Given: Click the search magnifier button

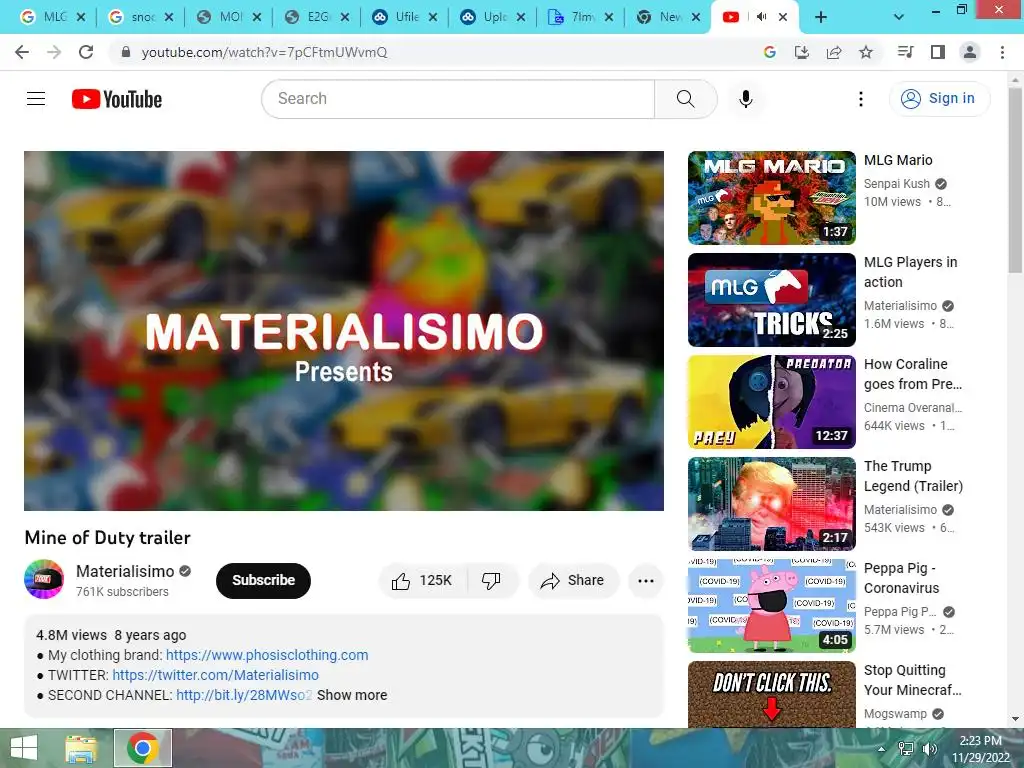Looking at the screenshot, I should 685,99.
